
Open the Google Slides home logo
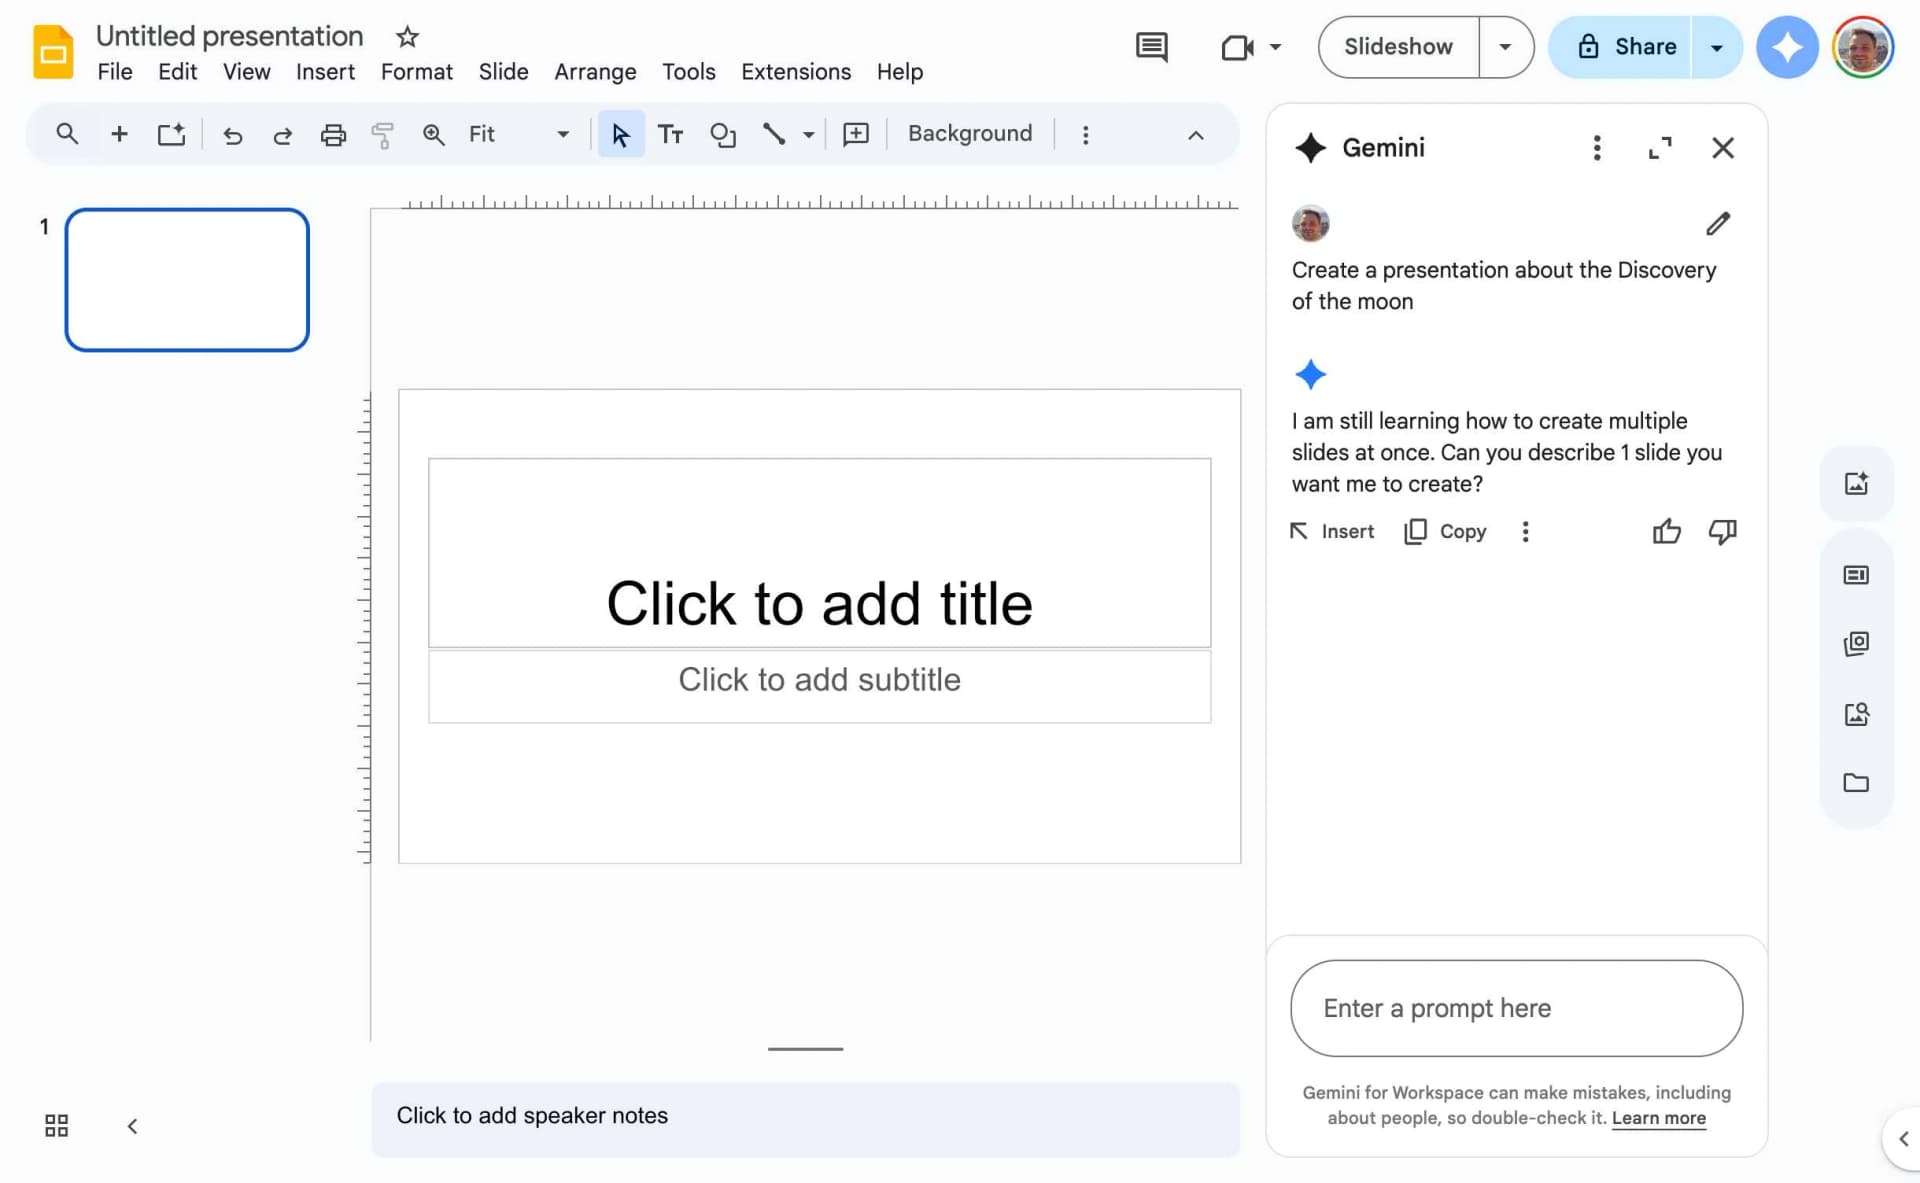tap(53, 51)
